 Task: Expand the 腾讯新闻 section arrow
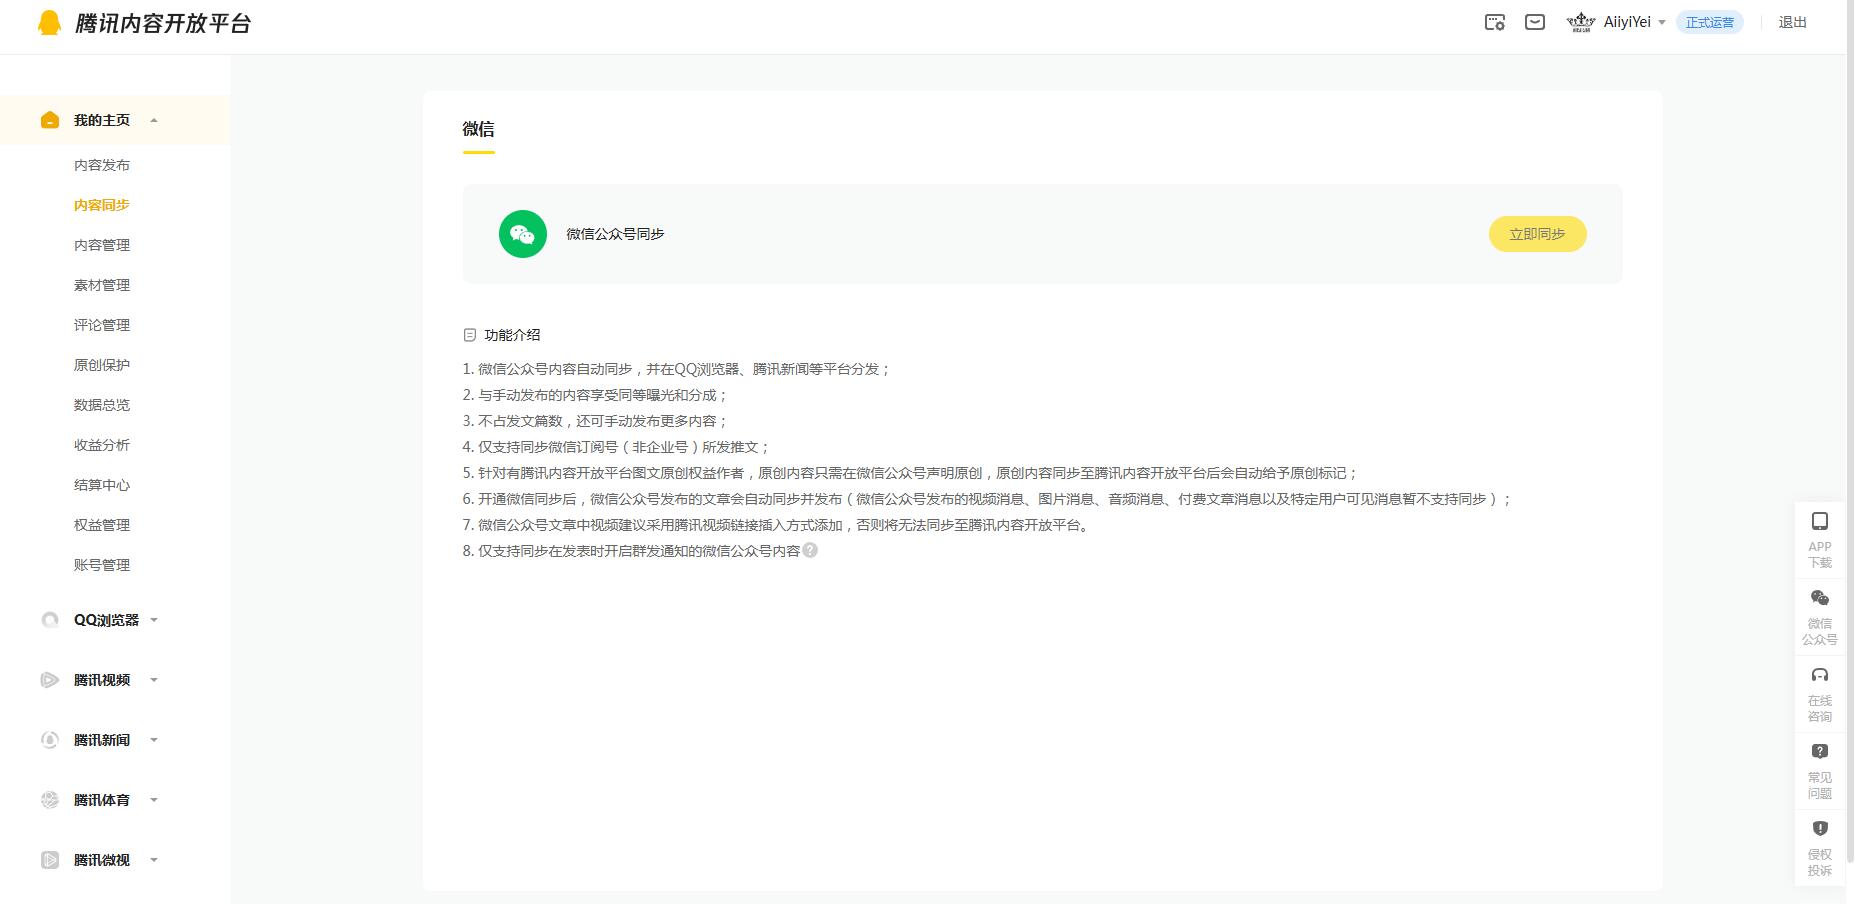[154, 740]
